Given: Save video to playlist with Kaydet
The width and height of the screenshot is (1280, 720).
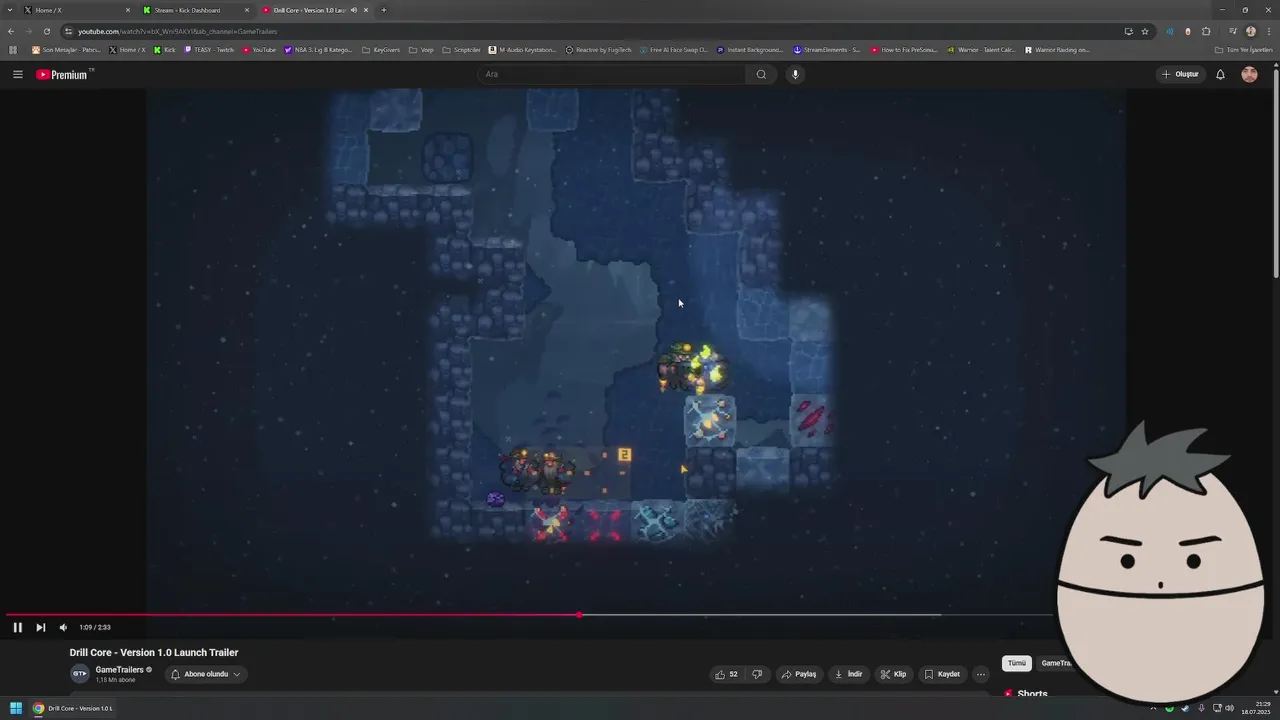Looking at the screenshot, I should (942, 674).
